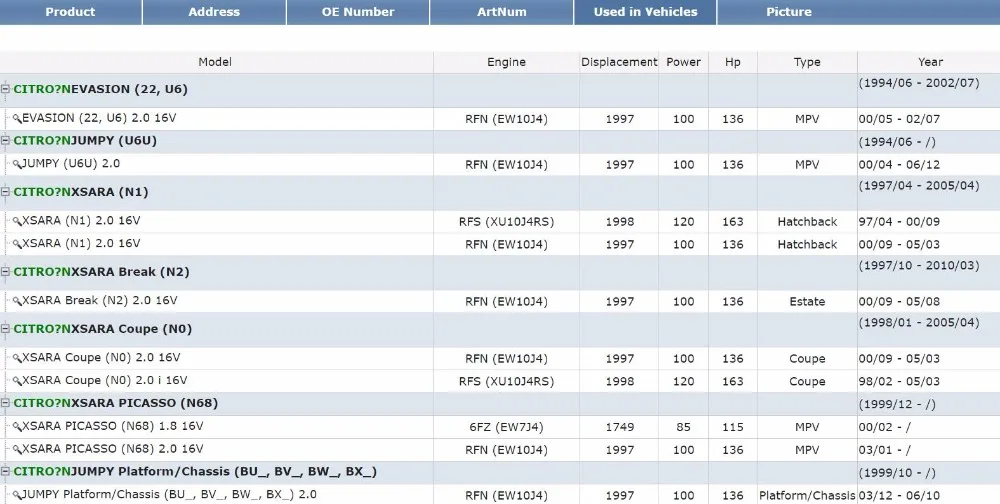Click displacement value 1749

click(x=619, y=427)
